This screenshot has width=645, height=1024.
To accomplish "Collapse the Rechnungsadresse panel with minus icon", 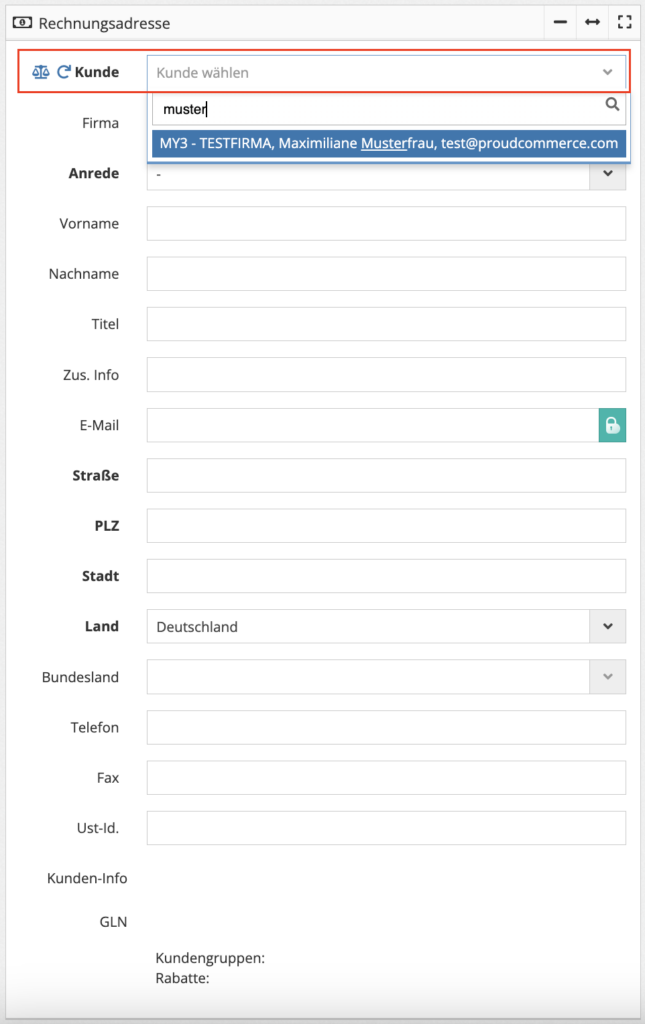I will 560,22.
